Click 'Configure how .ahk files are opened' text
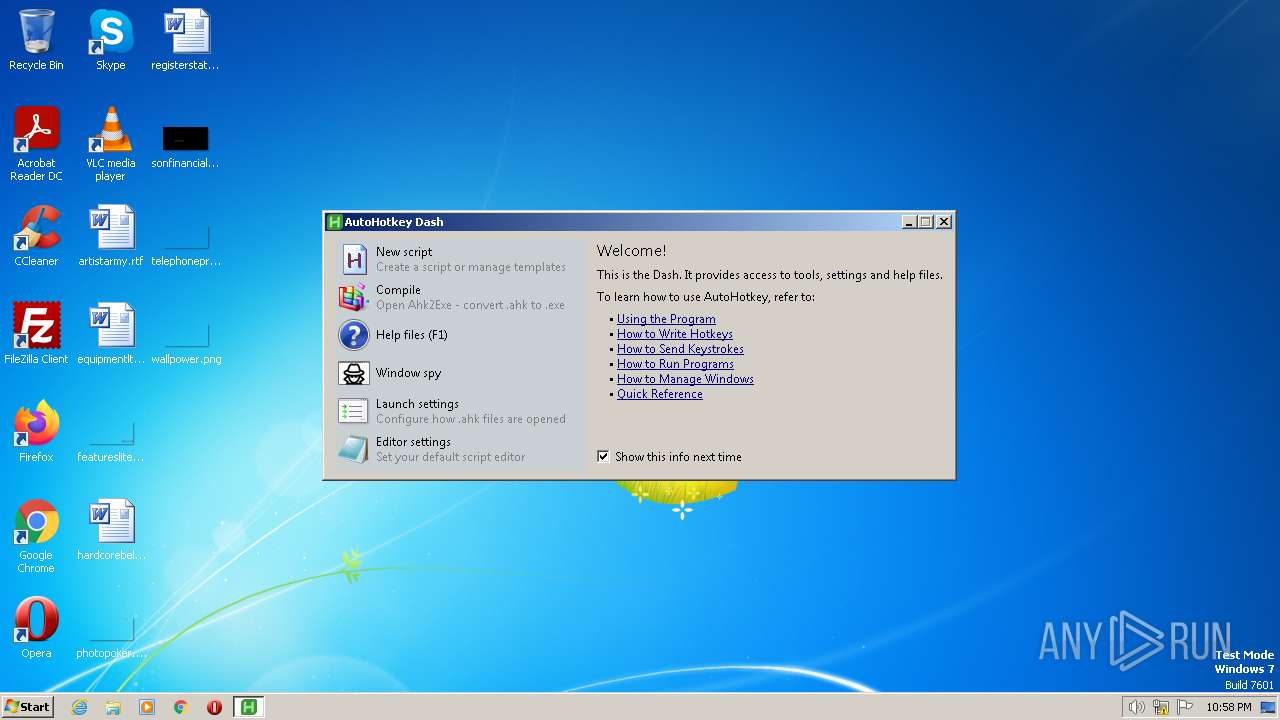1280x720 pixels. (471, 419)
